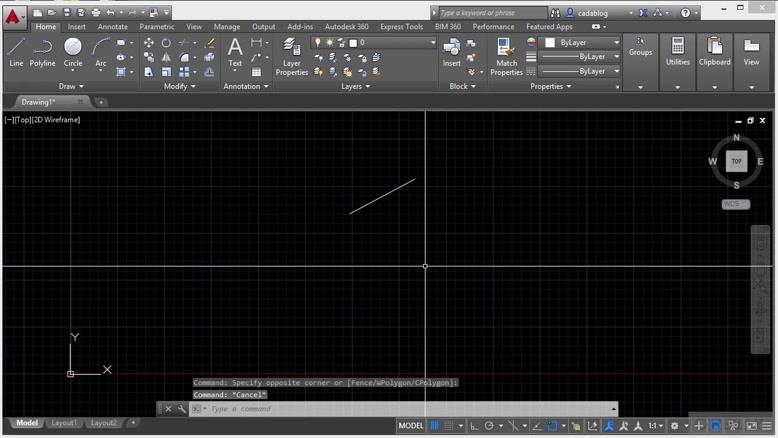Toggle 2D object snap in status bar
The image size is (778, 438).
click(552, 426)
